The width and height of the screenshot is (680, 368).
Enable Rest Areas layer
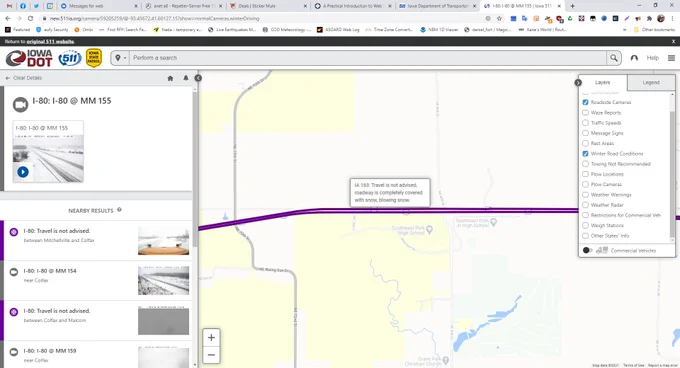585,143
